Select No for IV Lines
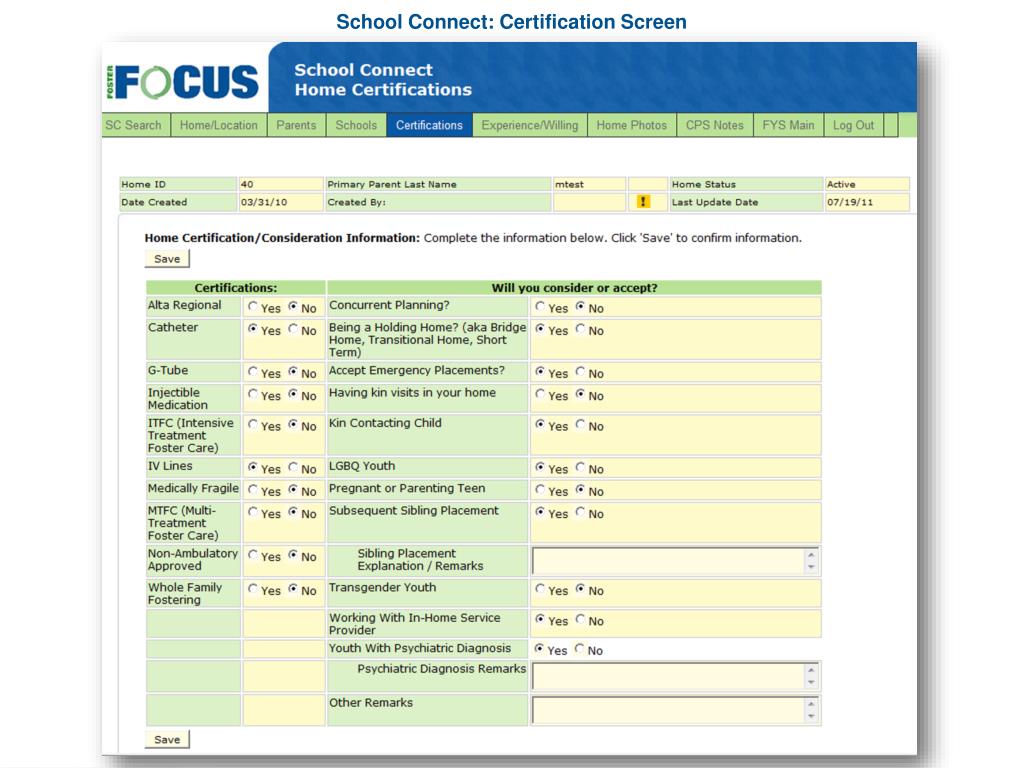The image size is (1024, 768). tap(293, 467)
